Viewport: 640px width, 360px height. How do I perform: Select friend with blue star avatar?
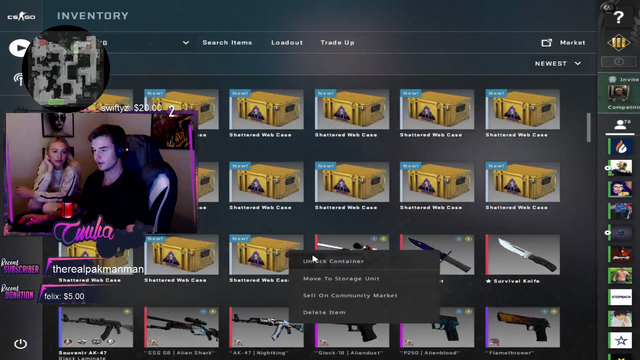point(621,340)
